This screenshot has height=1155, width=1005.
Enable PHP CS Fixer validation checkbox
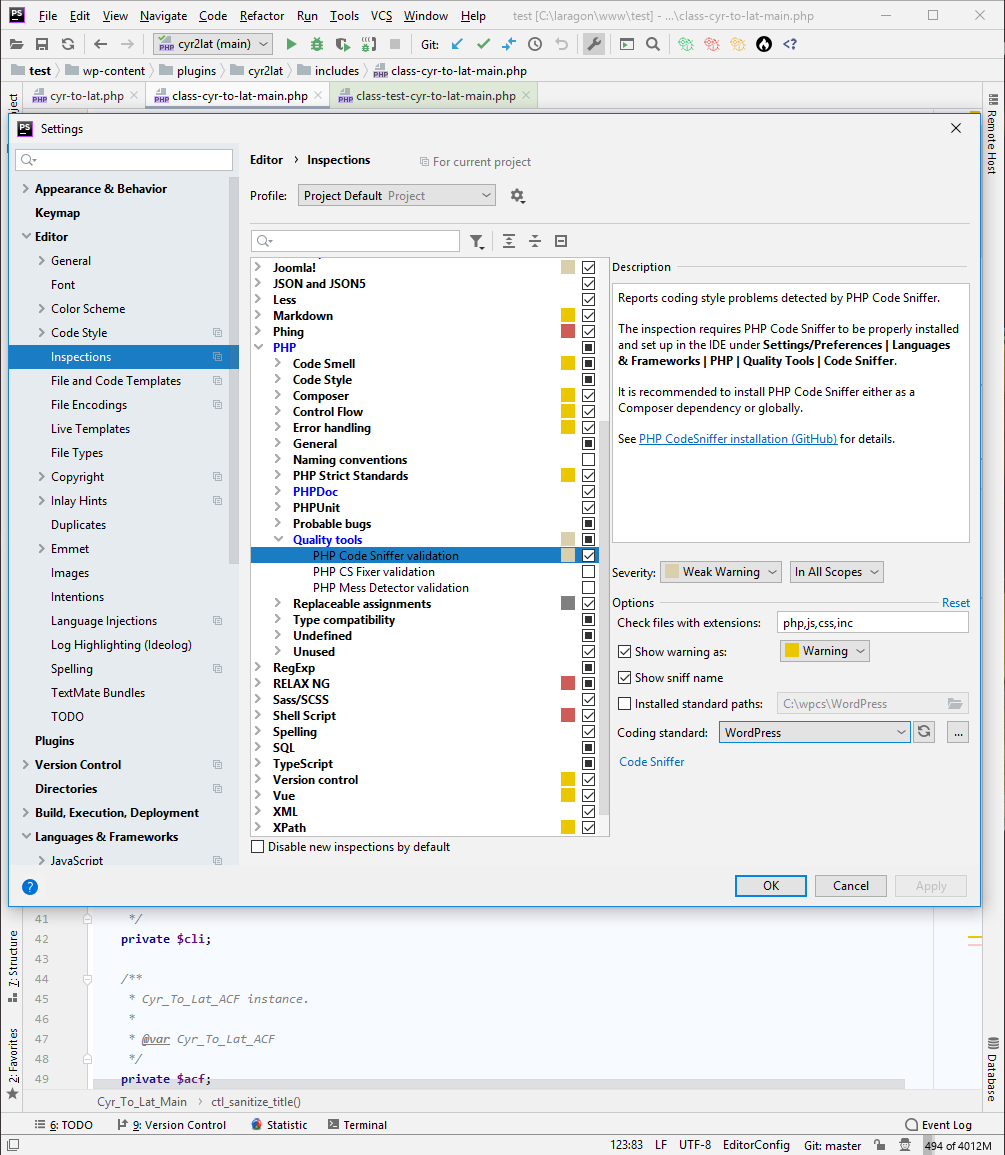(589, 572)
